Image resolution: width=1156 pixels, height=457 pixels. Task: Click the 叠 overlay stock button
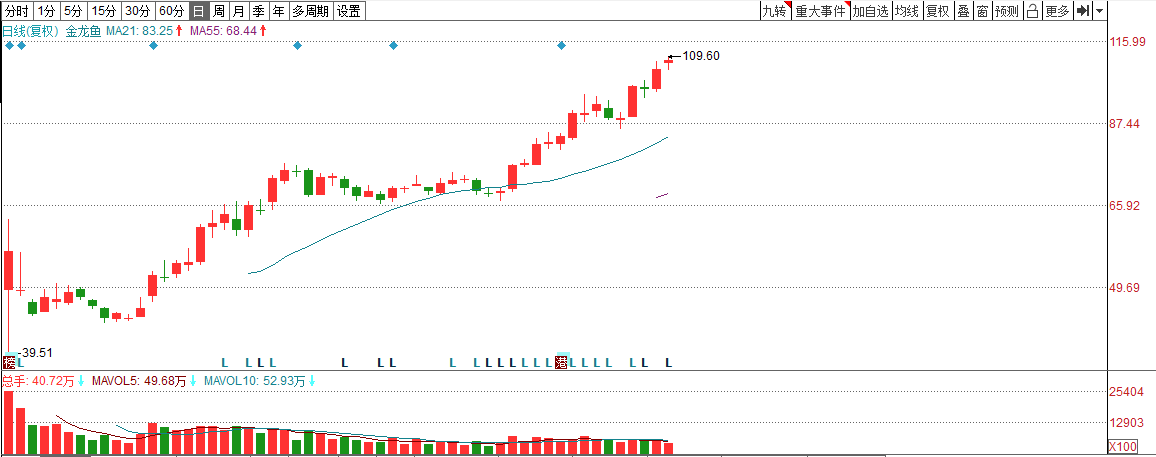[963, 11]
